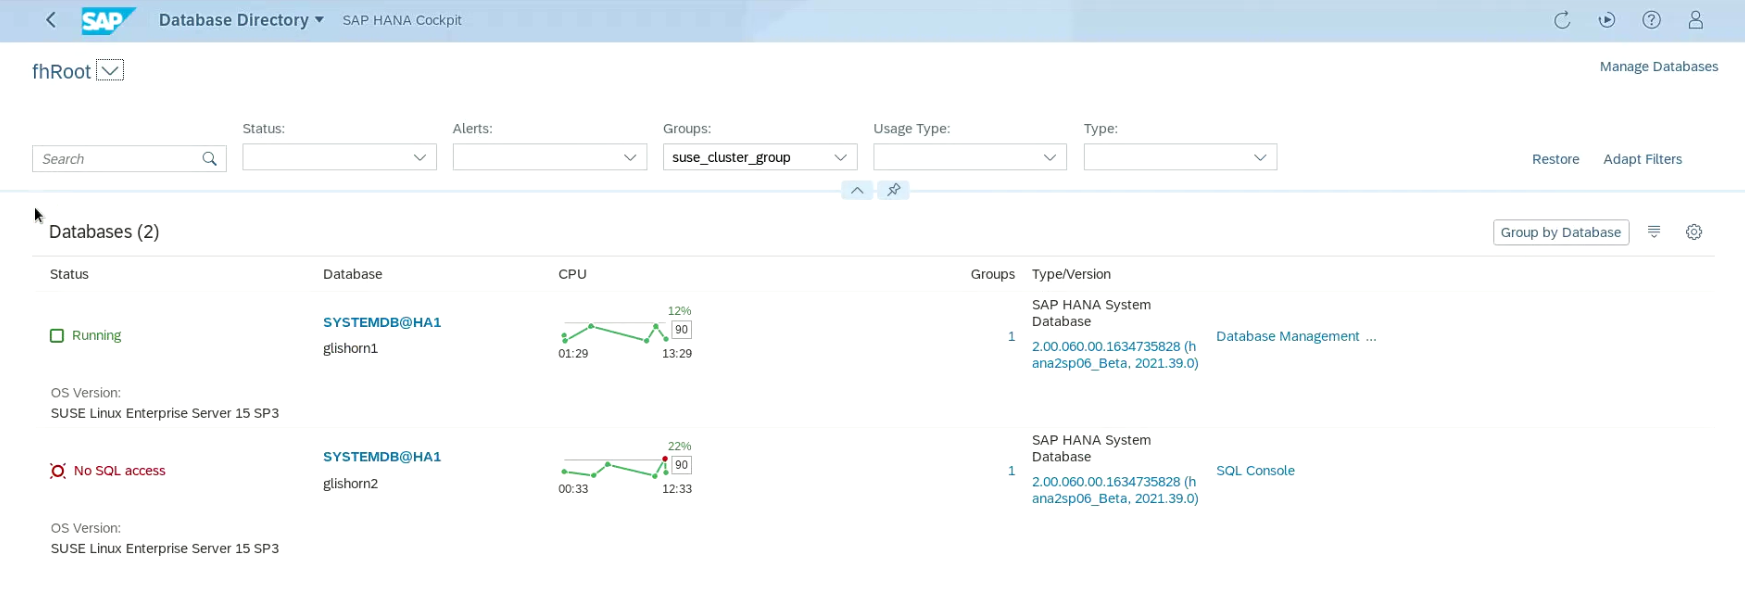The image size is (1745, 595).
Task: Open the sort databases icon
Action: click(x=1654, y=232)
